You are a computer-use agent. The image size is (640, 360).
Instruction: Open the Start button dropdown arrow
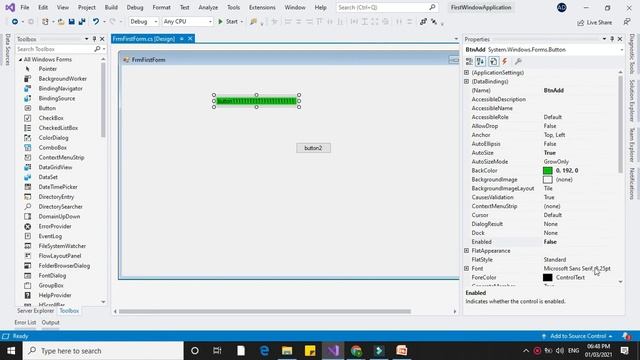tap(242, 22)
